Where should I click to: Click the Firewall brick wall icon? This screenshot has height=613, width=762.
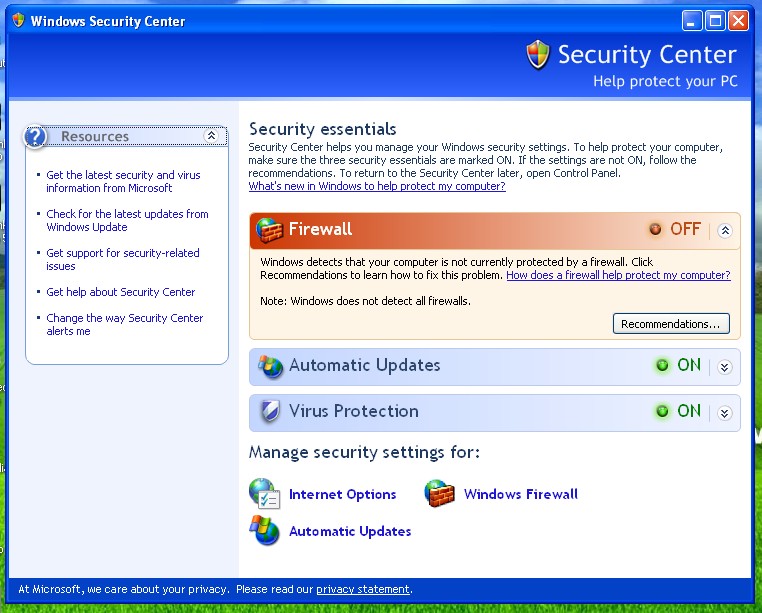point(269,229)
